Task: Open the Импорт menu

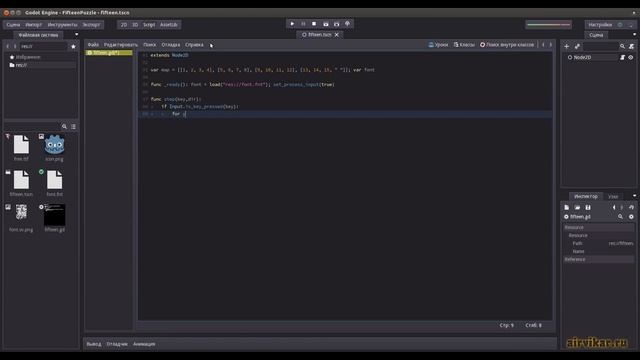Action: tap(33, 25)
